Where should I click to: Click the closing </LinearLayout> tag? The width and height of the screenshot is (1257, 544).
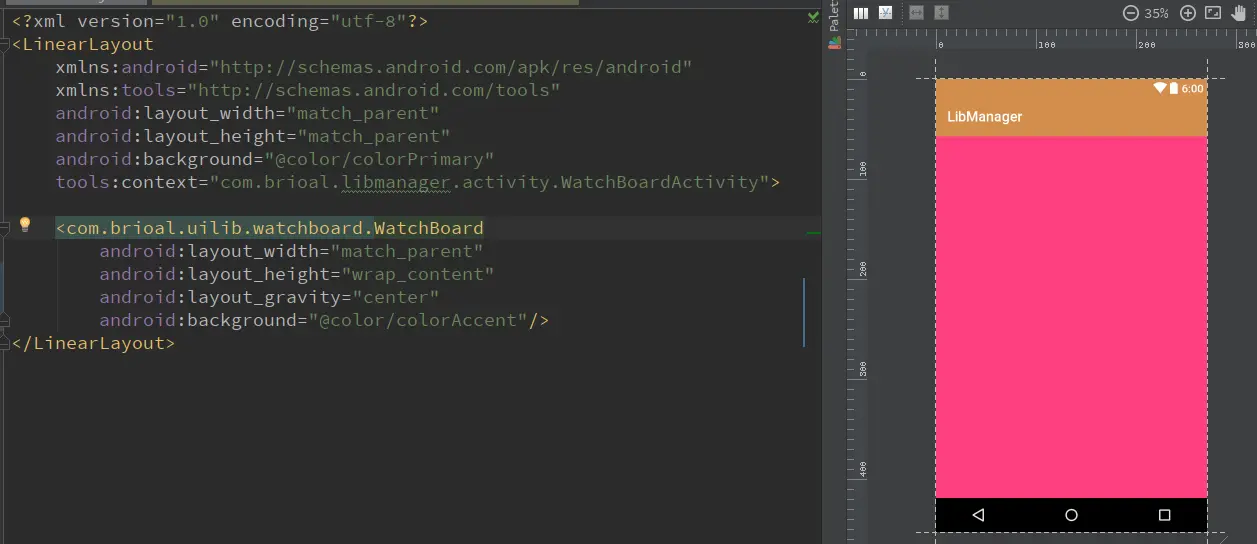pos(94,343)
